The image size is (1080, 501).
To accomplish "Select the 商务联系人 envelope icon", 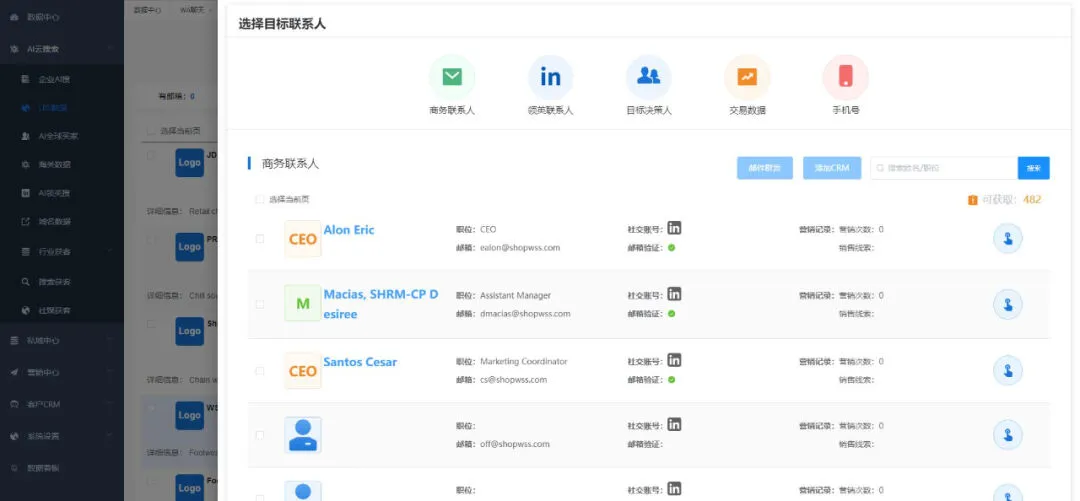I will 452,77.
